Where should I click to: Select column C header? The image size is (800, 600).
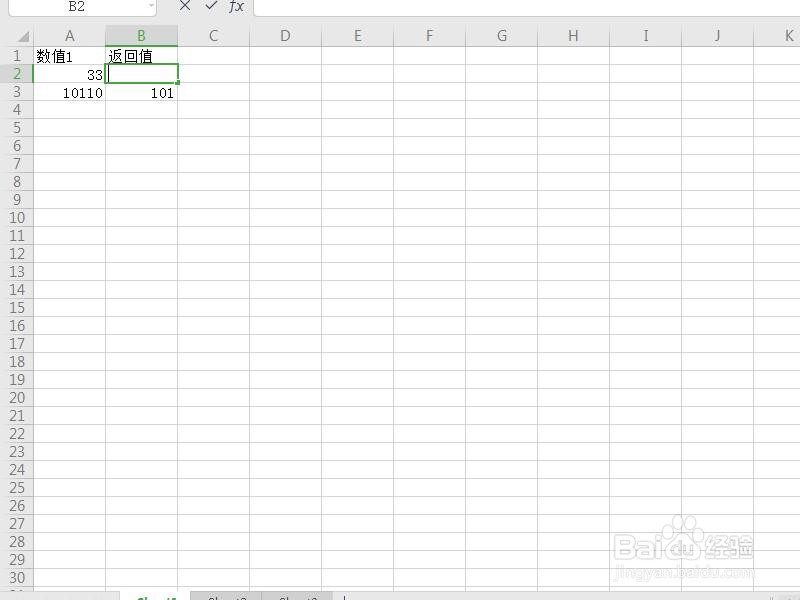pyautogui.click(x=213, y=36)
